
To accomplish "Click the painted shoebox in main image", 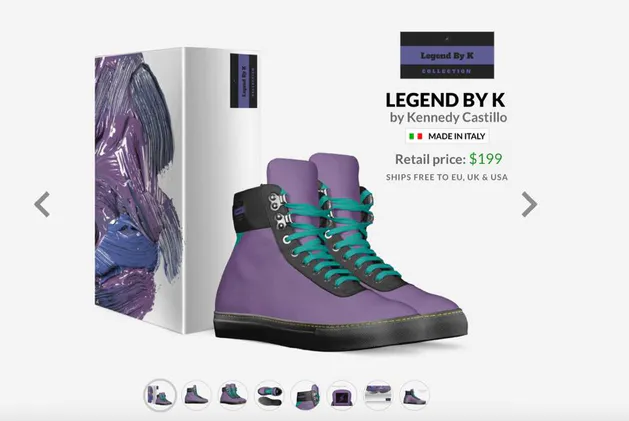I will point(177,191).
